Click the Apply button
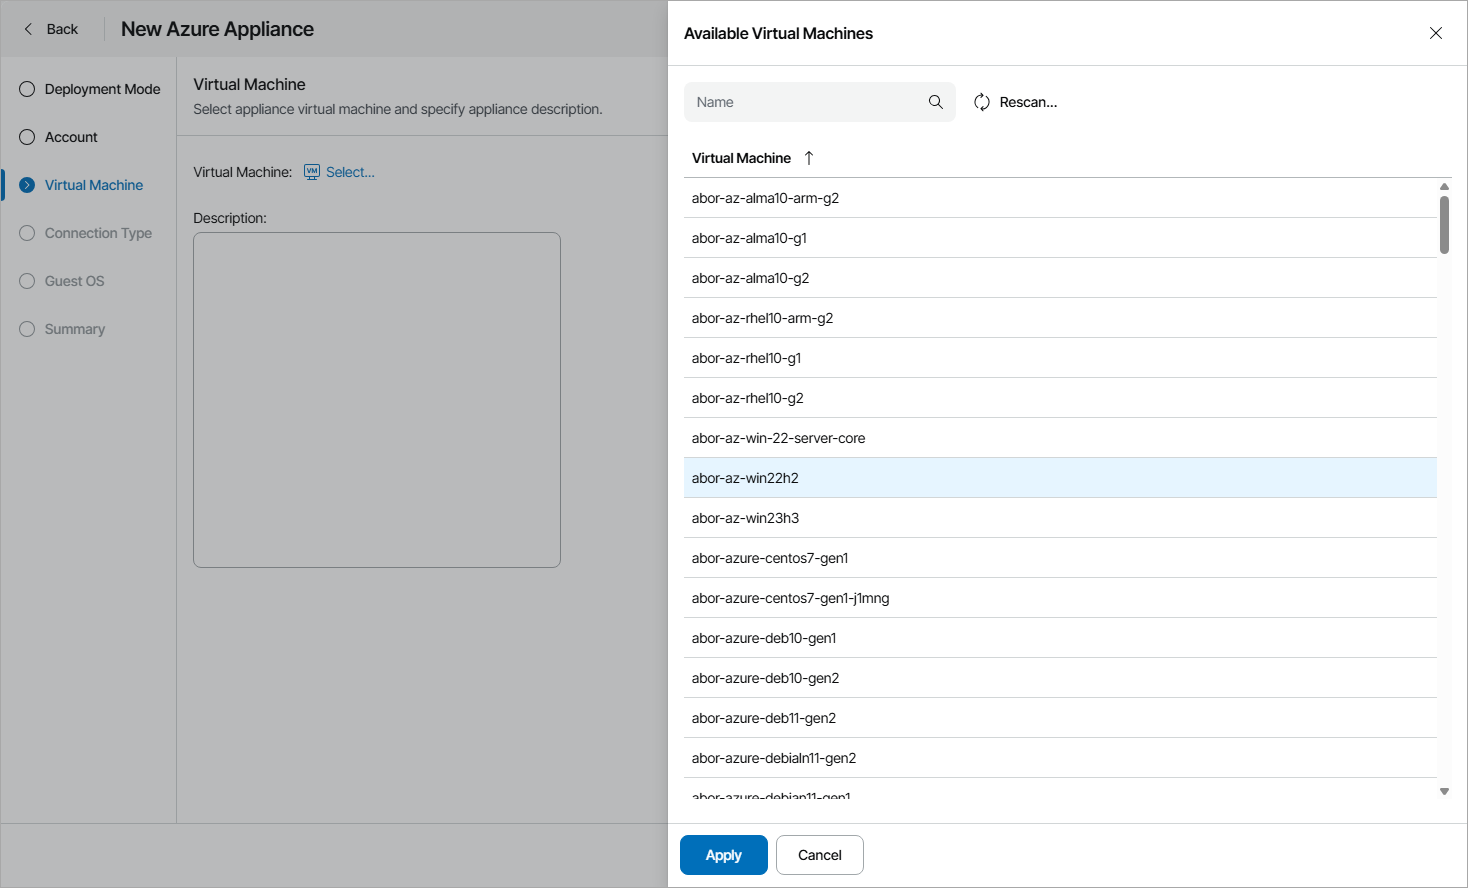 723,855
